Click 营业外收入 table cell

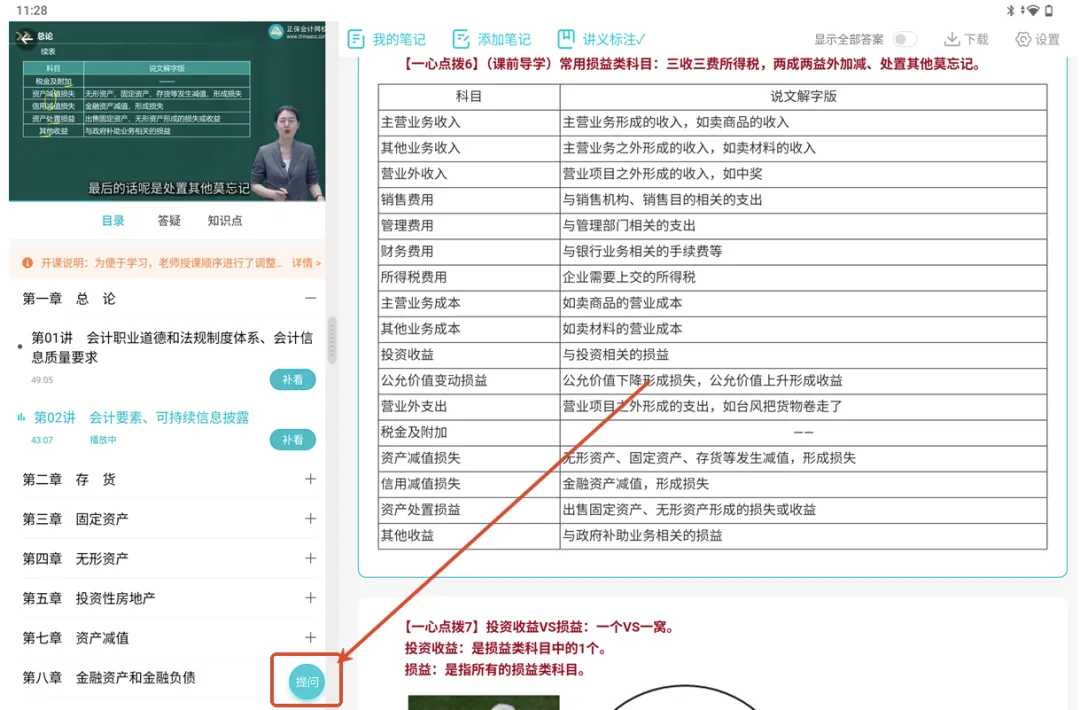point(468,174)
